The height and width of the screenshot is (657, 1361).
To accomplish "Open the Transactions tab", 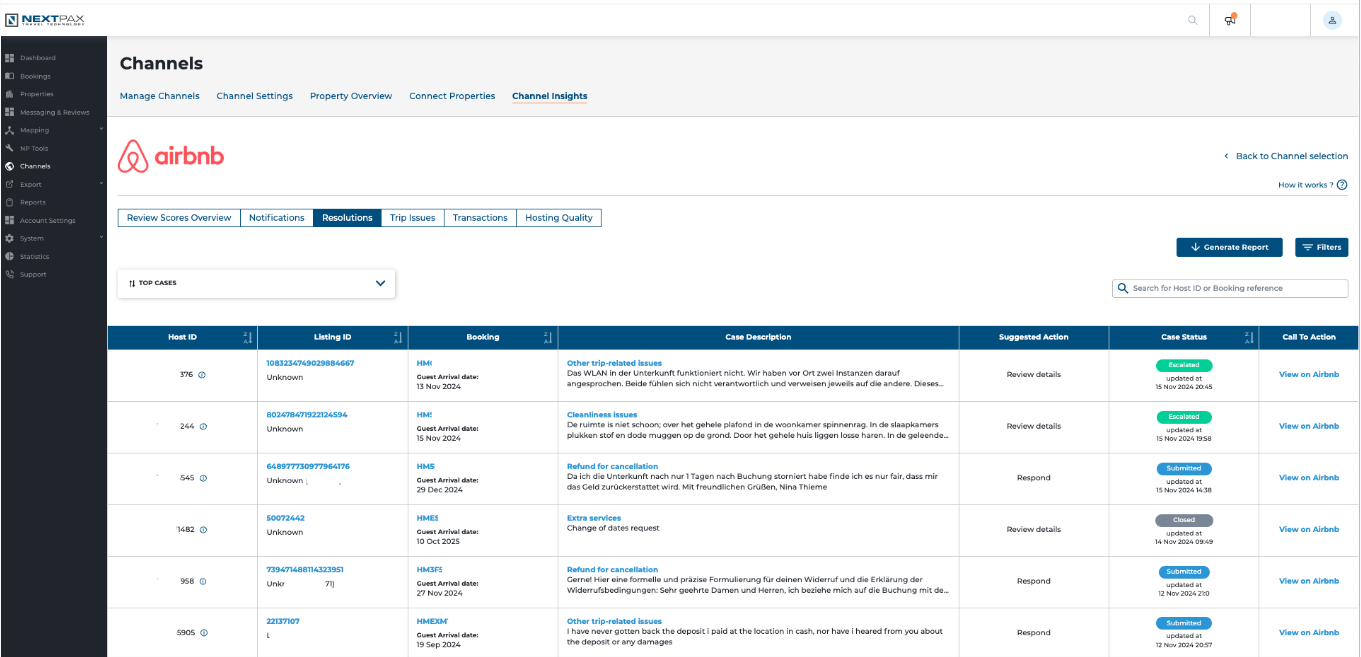I will point(480,218).
